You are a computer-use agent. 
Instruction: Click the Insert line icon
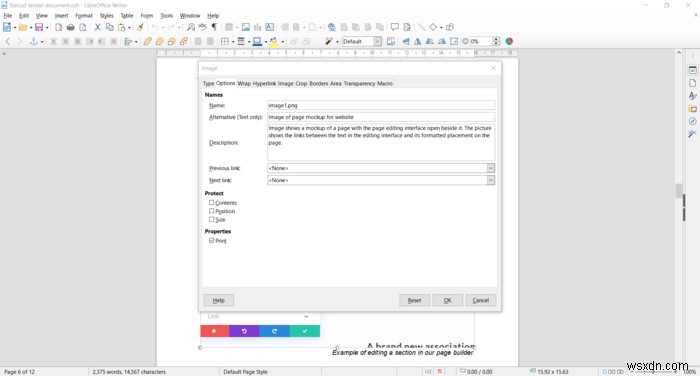click(x=421, y=27)
